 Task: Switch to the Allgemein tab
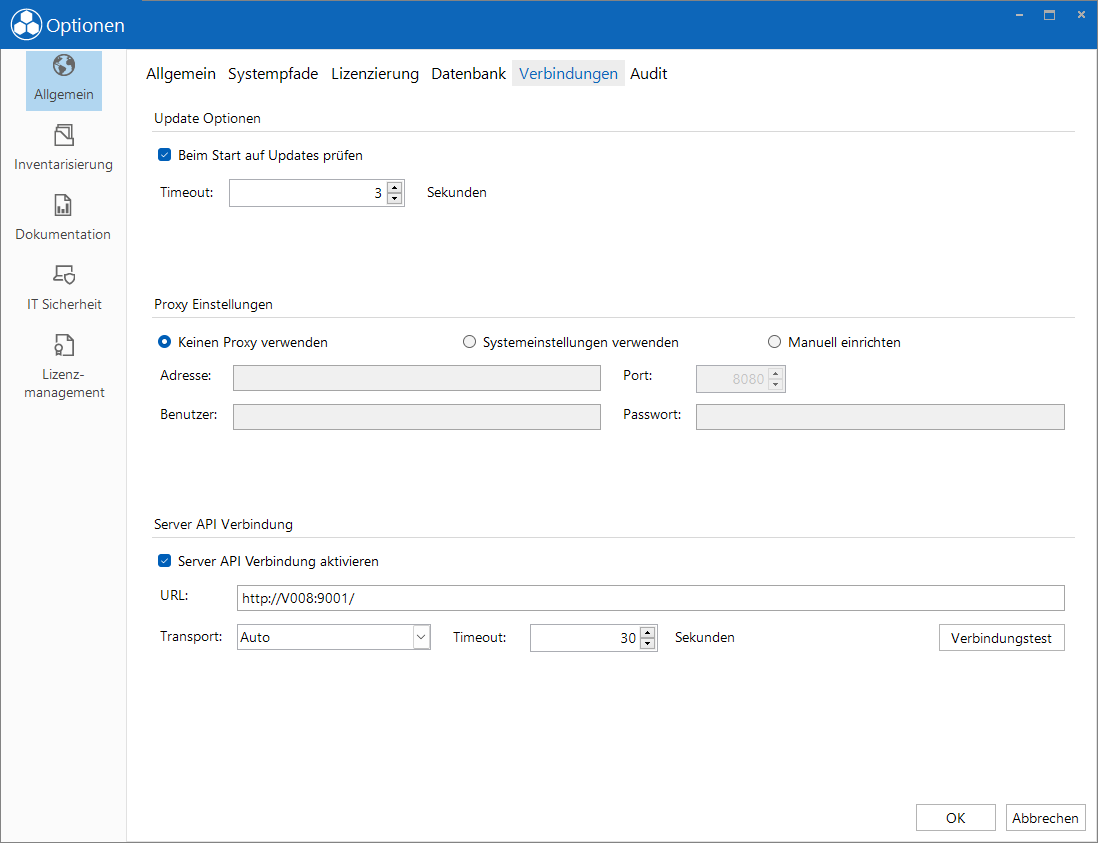tap(181, 74)
